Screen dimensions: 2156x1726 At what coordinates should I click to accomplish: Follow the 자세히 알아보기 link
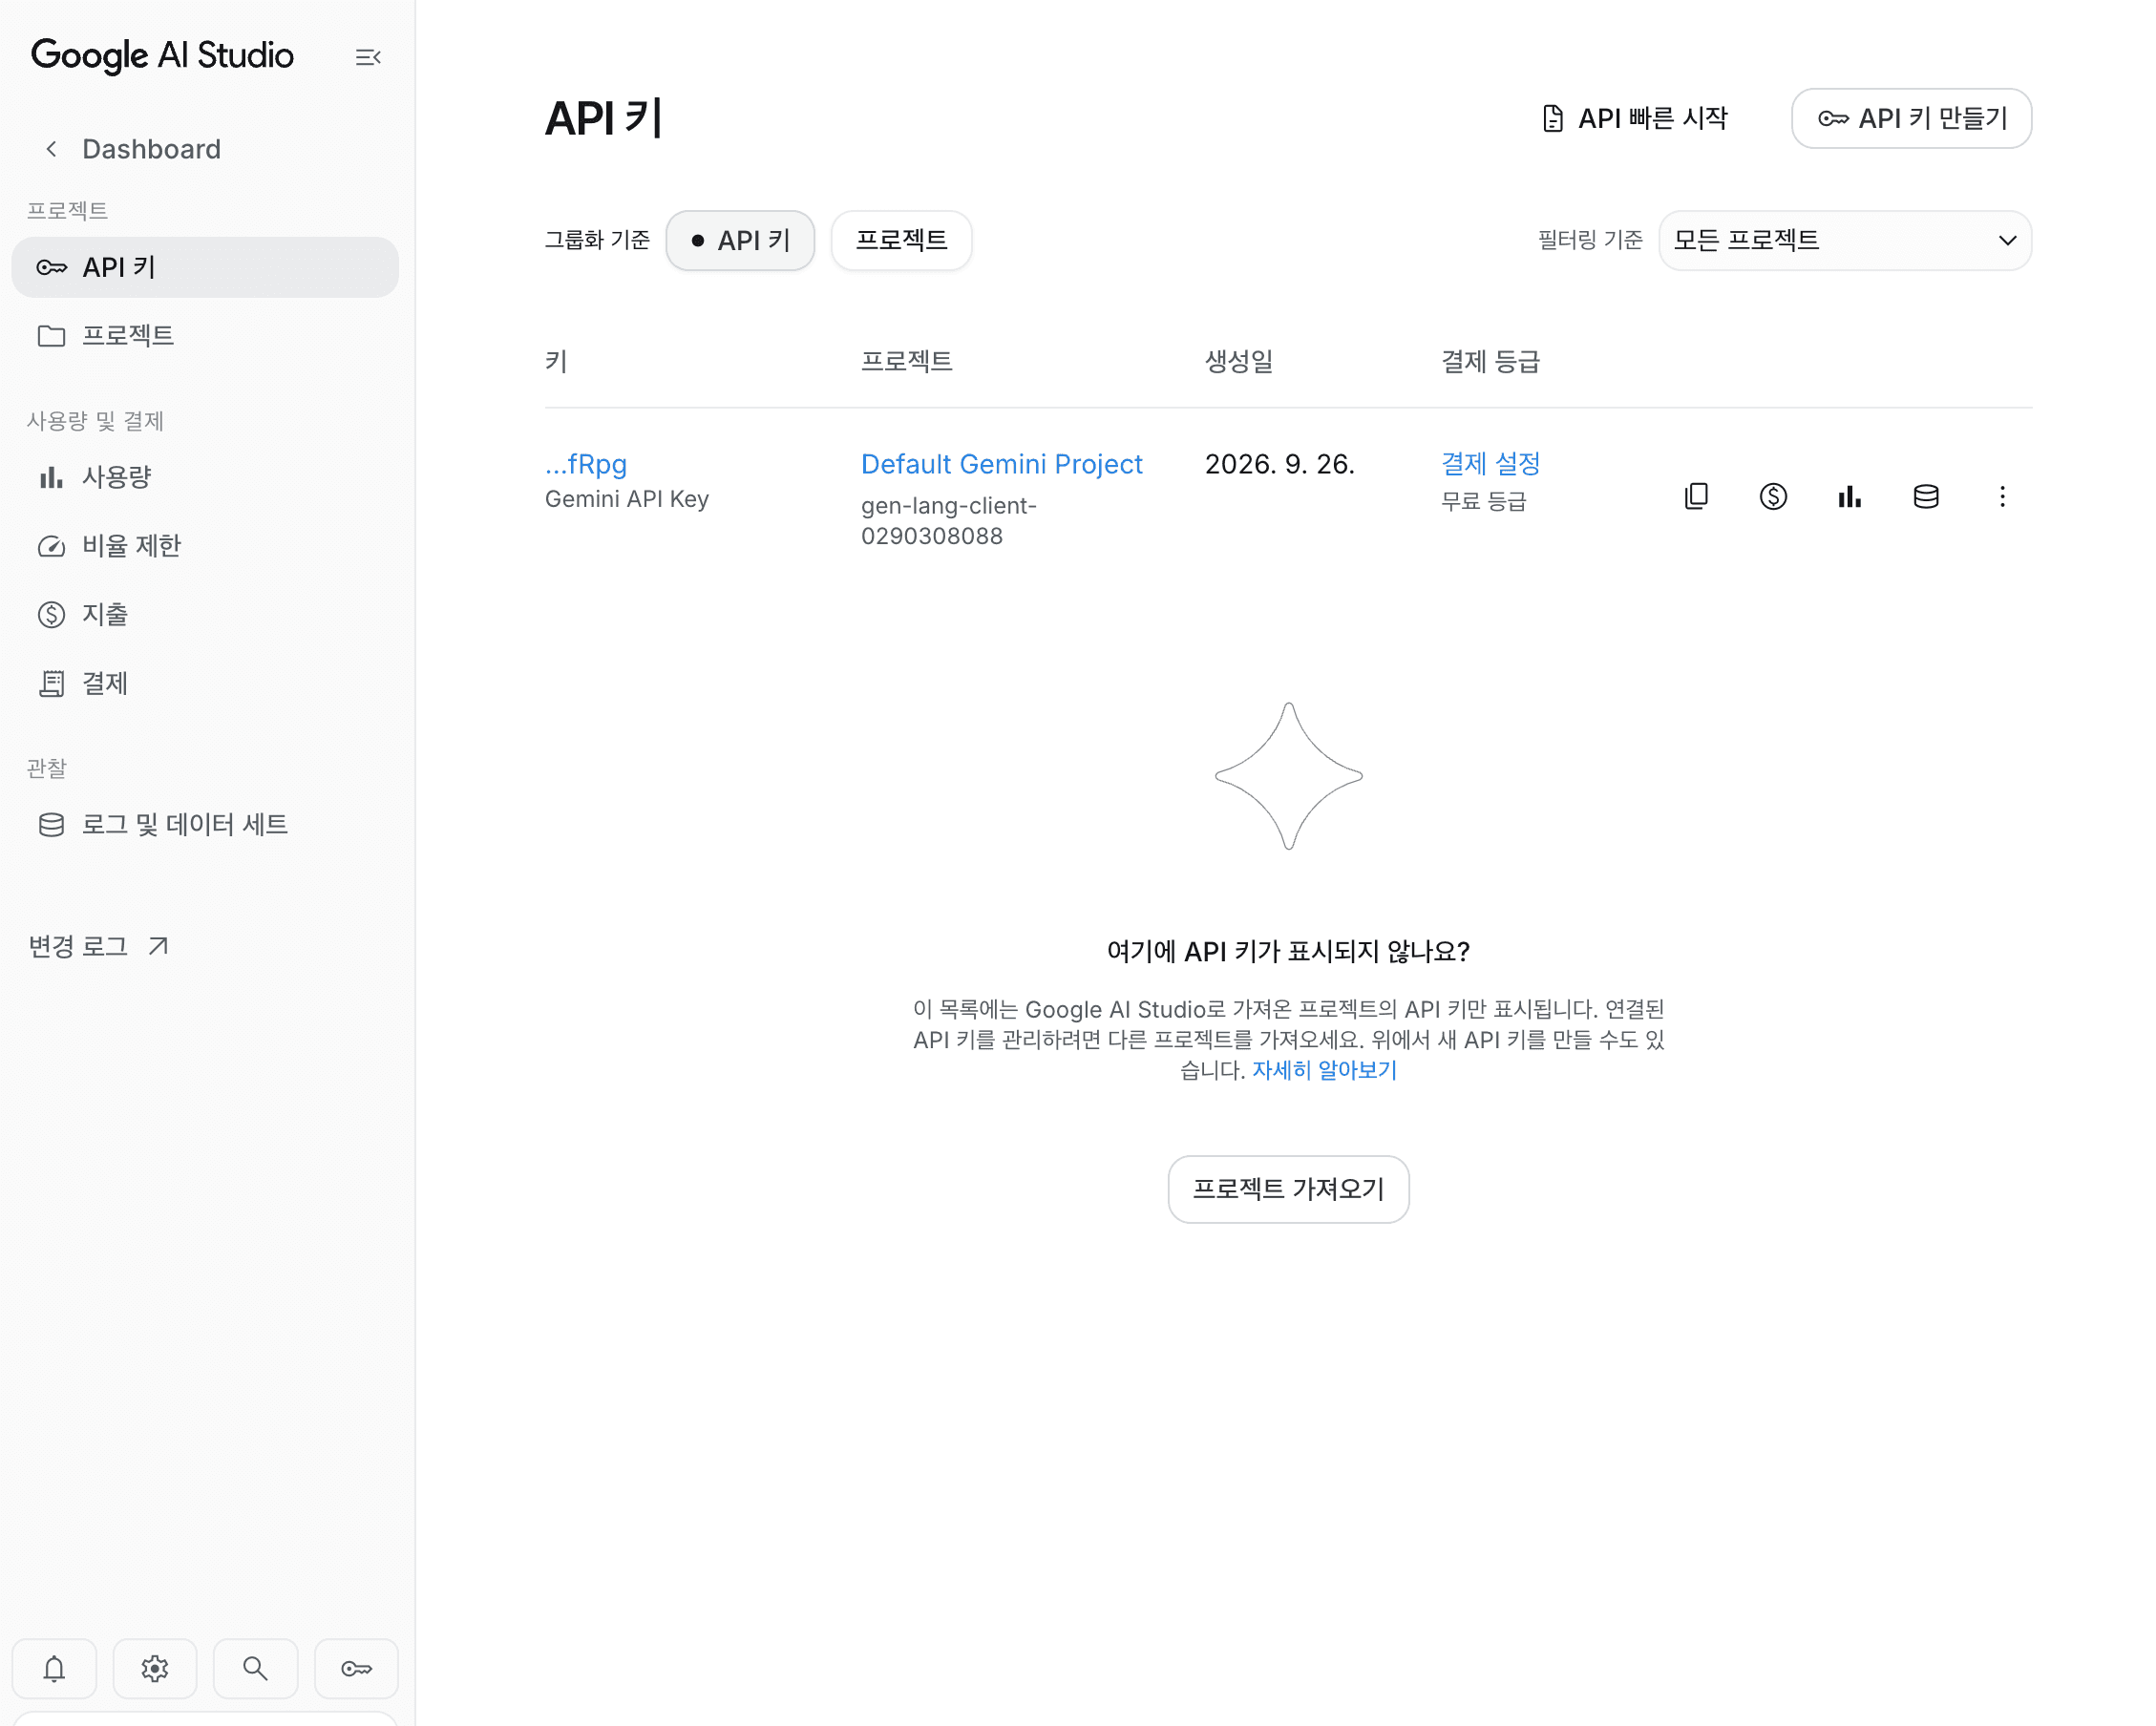(x=1324, y=1070)
